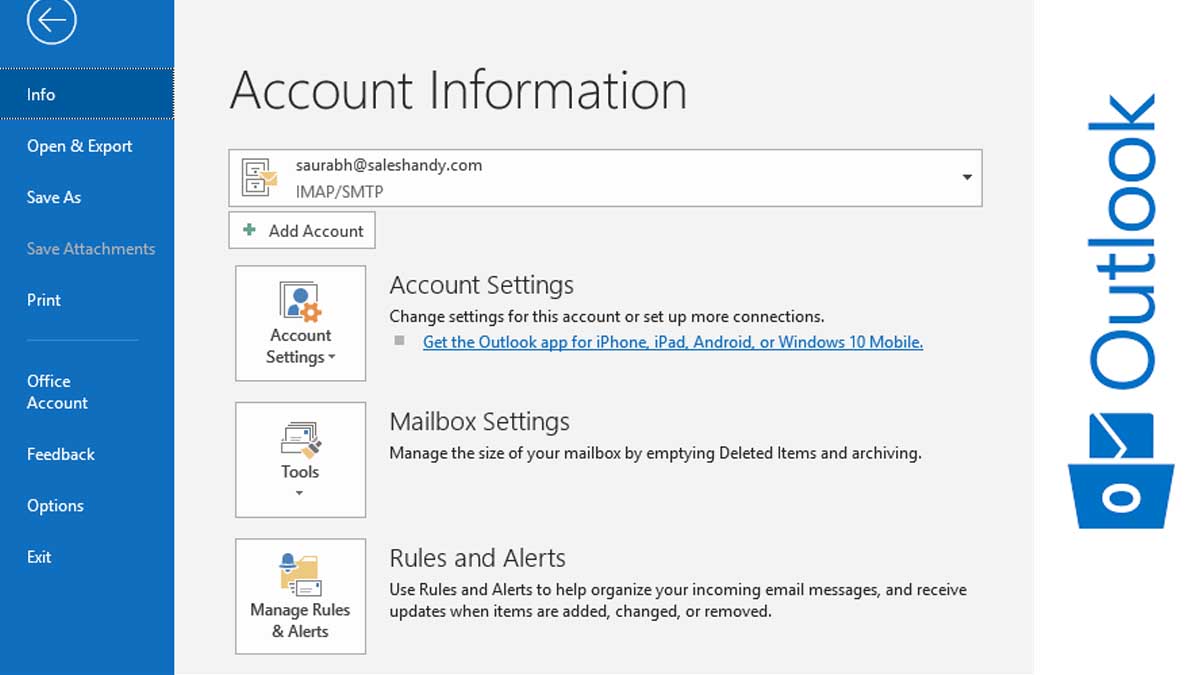This screenshot has width=1200, height=675.
Task: Click the Account Information title
Action: click(458, 91)
